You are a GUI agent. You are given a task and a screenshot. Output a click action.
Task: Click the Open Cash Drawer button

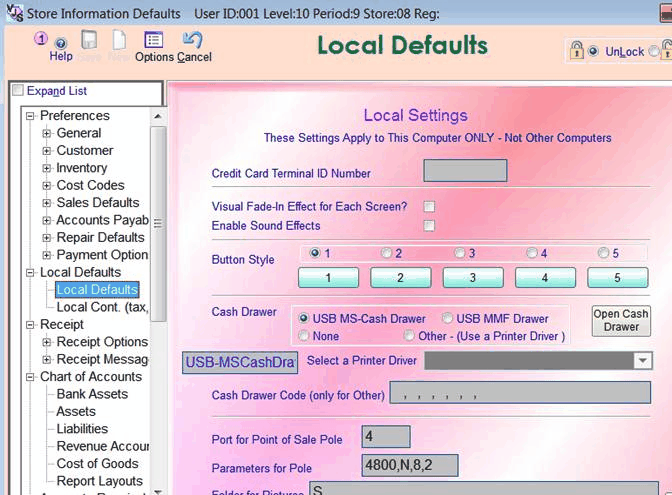[x=621, y=321]
